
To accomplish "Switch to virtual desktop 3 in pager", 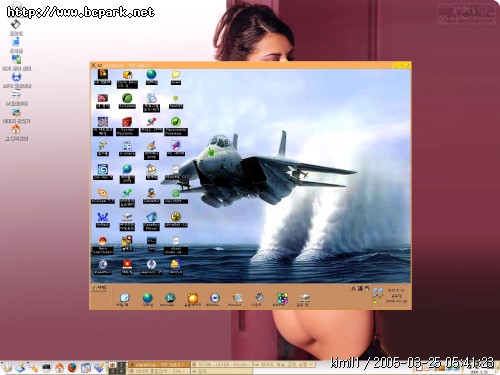I will 113,371.
